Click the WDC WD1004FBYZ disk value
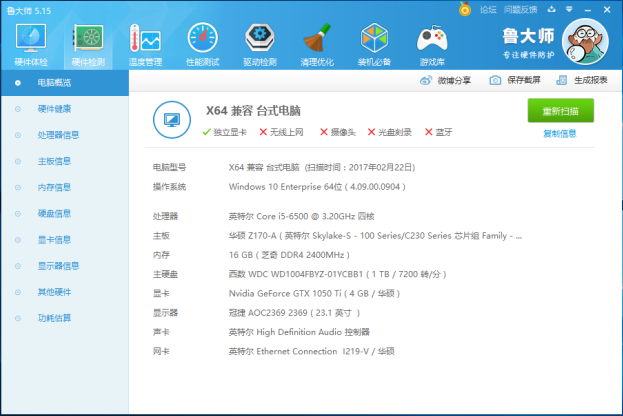 (338, 274)
